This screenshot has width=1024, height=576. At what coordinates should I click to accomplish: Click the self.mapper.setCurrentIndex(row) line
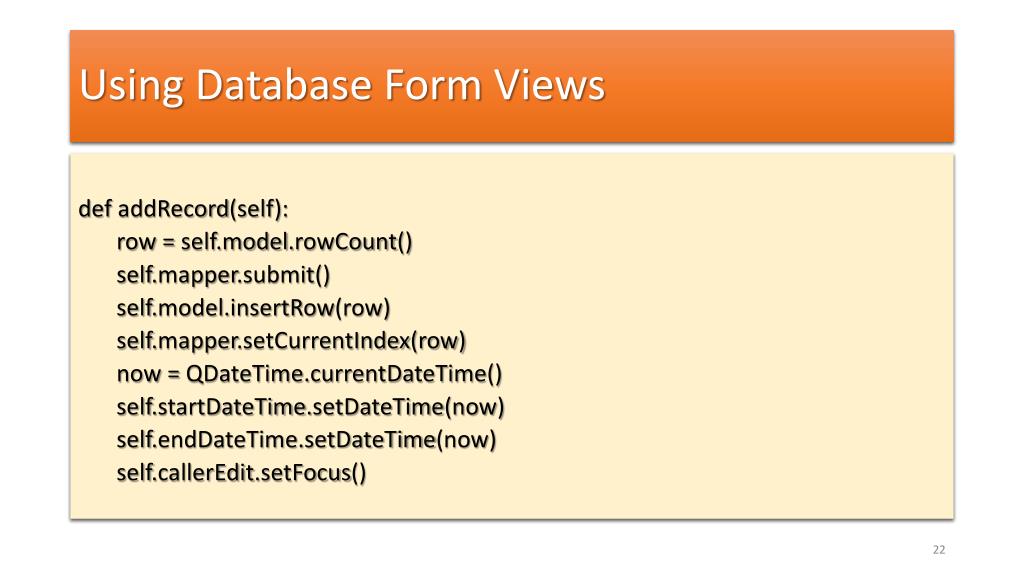click(291, 341)
